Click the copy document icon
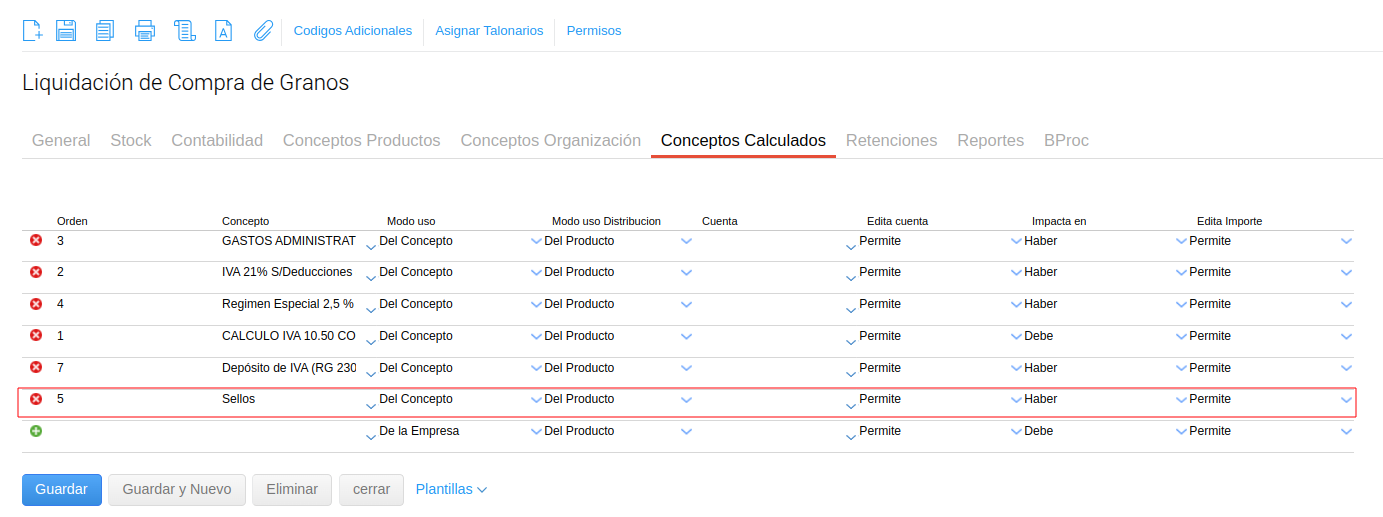The image size is (1383, 517). coord(105,31)
